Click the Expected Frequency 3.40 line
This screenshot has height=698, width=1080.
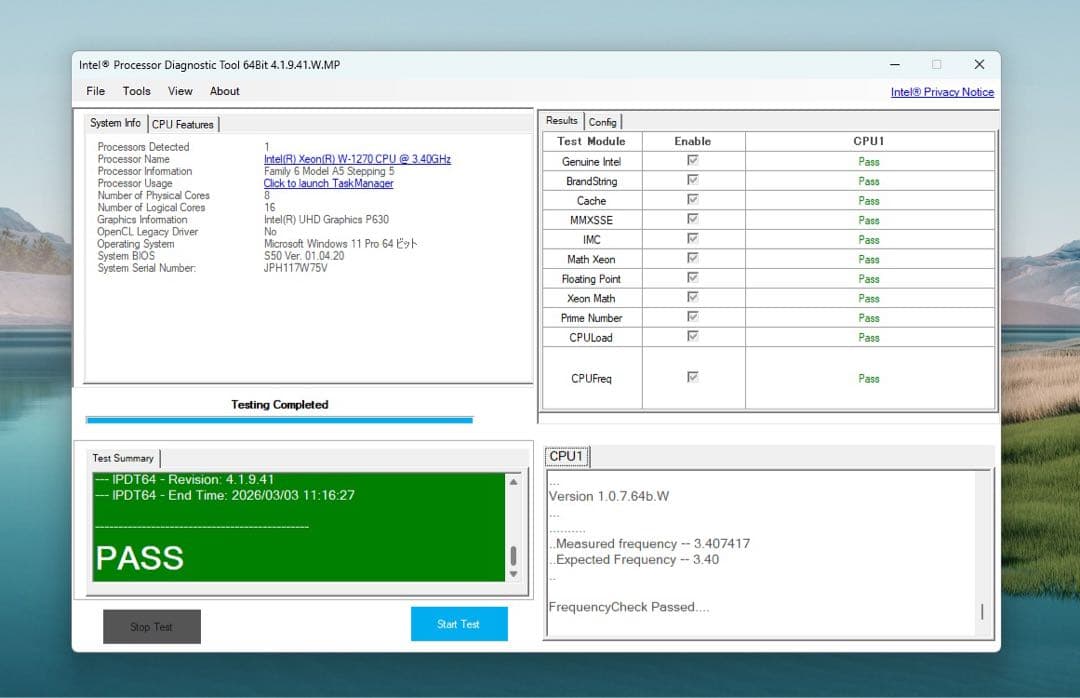634,560
